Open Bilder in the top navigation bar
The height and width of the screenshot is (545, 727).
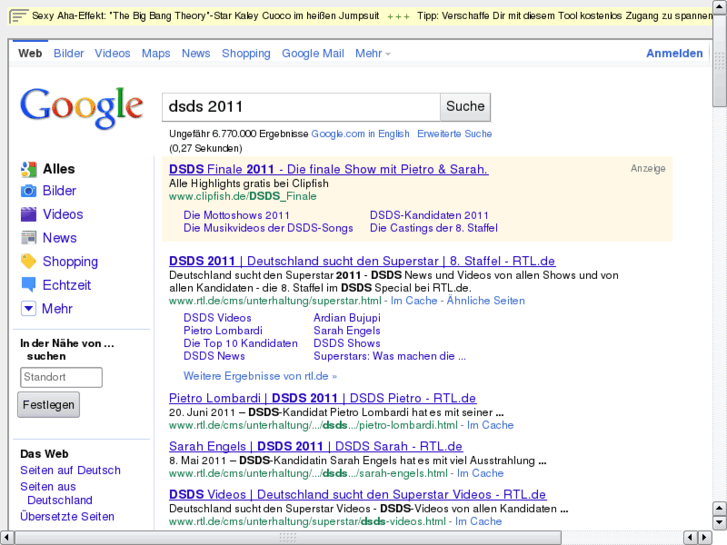click(x=69, y=53)
